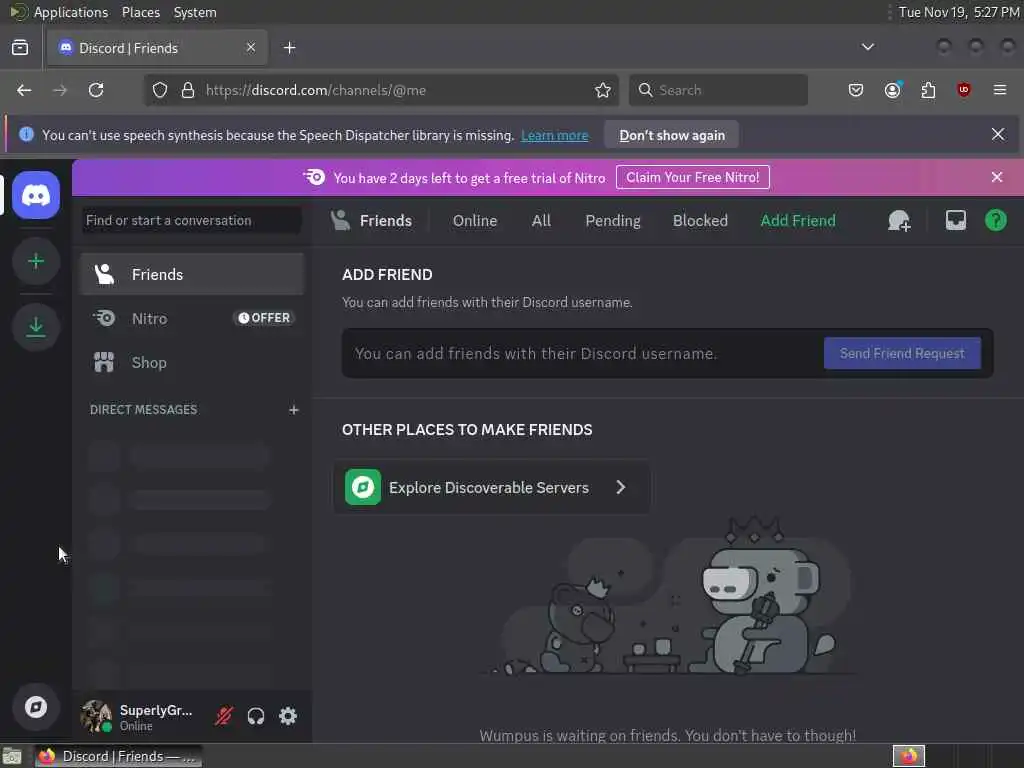This screenshot has width=1024, height=768.
Task: Open Shop in the sidebar
Action: point(192,362)
